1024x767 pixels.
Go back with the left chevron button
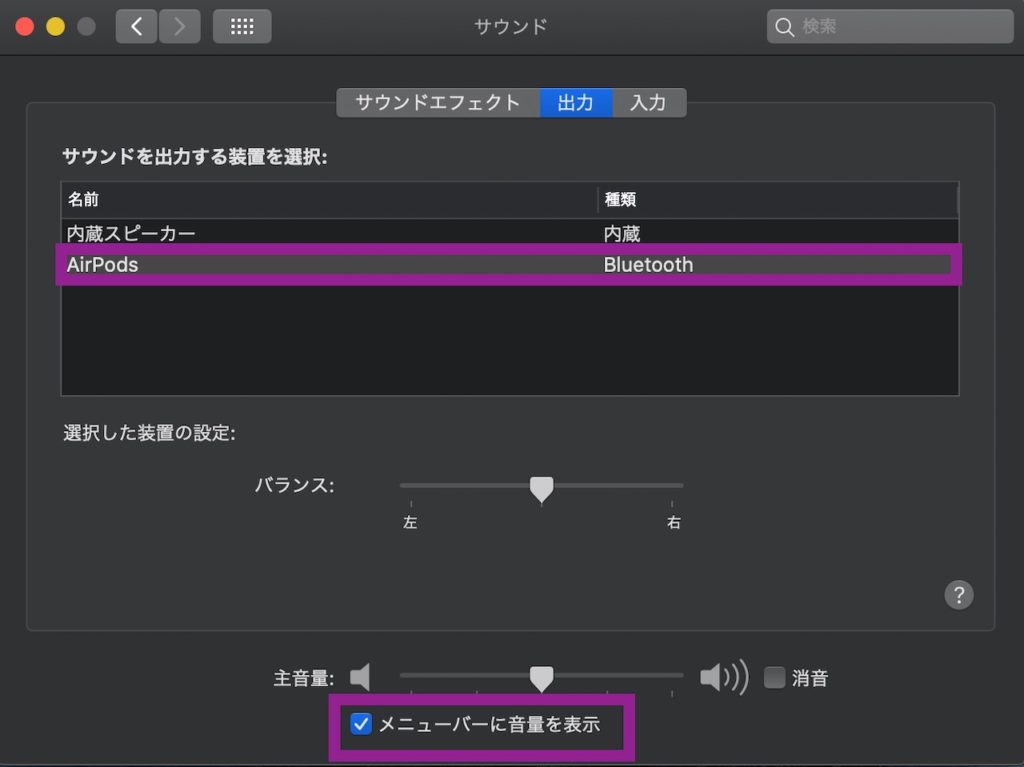click(136, 27)
